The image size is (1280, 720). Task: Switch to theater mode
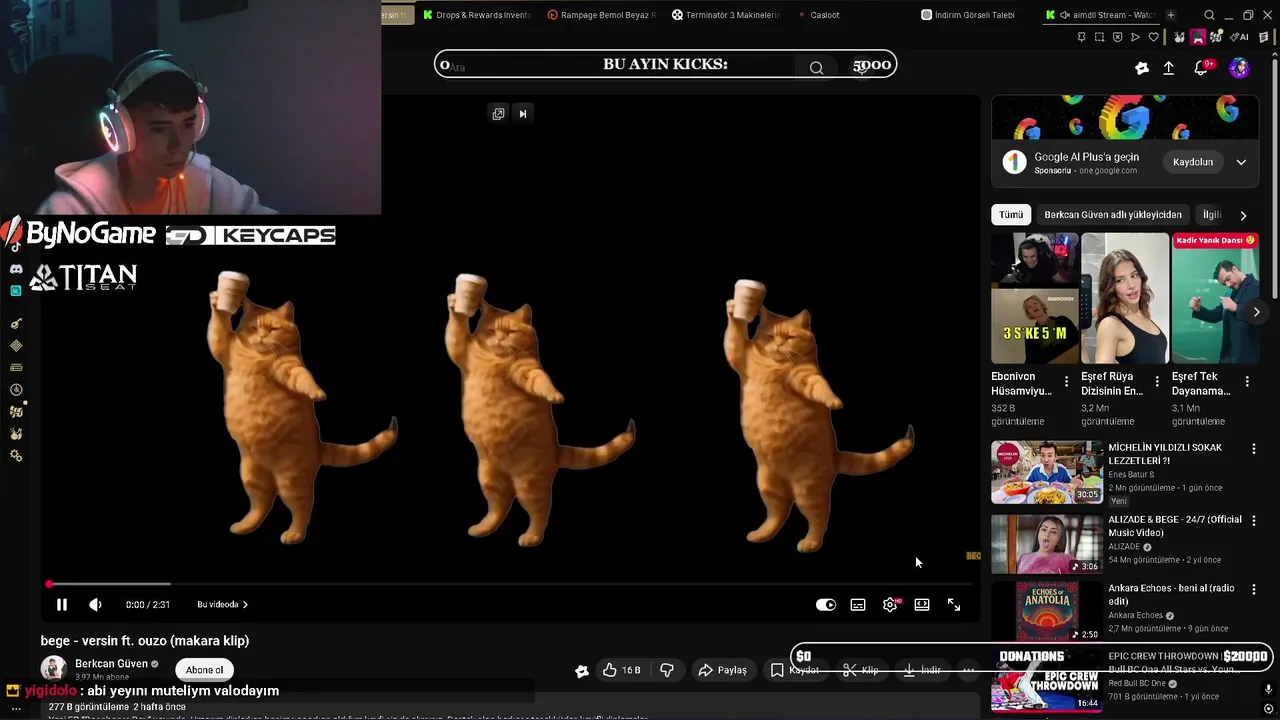922,604
